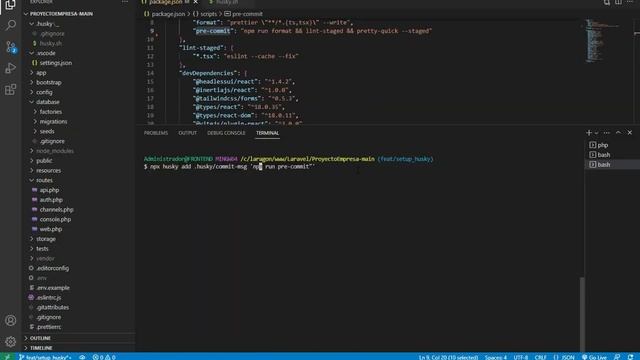Image resolution: width=640 pixels, height=360 pixels.
Task: Open the PROBLEMS panel tab
Action: click(156, 133)
